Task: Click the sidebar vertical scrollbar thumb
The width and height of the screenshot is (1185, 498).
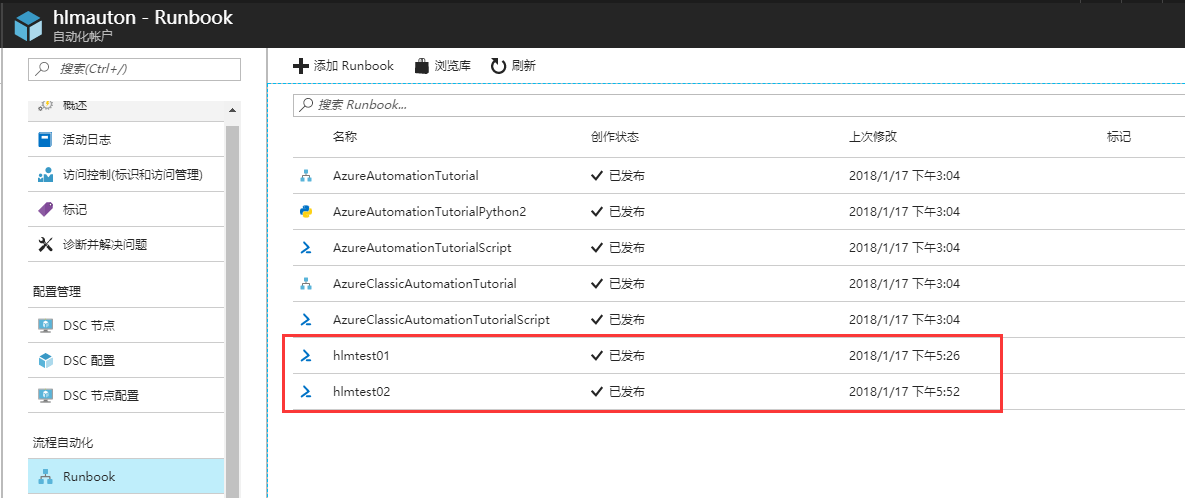Action: click(232, 310)
